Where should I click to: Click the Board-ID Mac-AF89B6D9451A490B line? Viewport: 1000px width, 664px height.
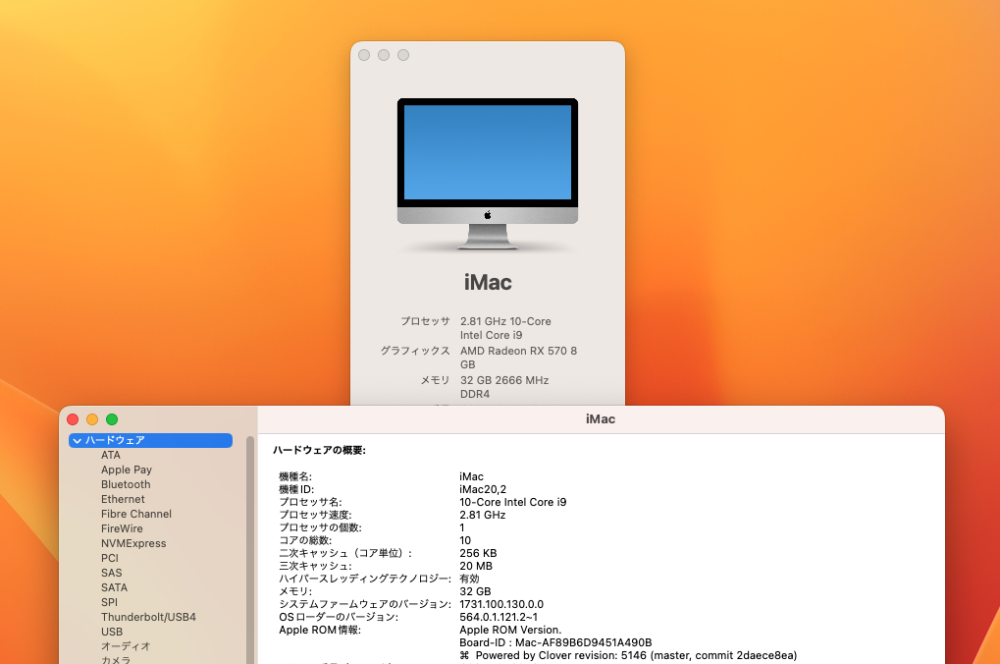[x=555, y=642]
